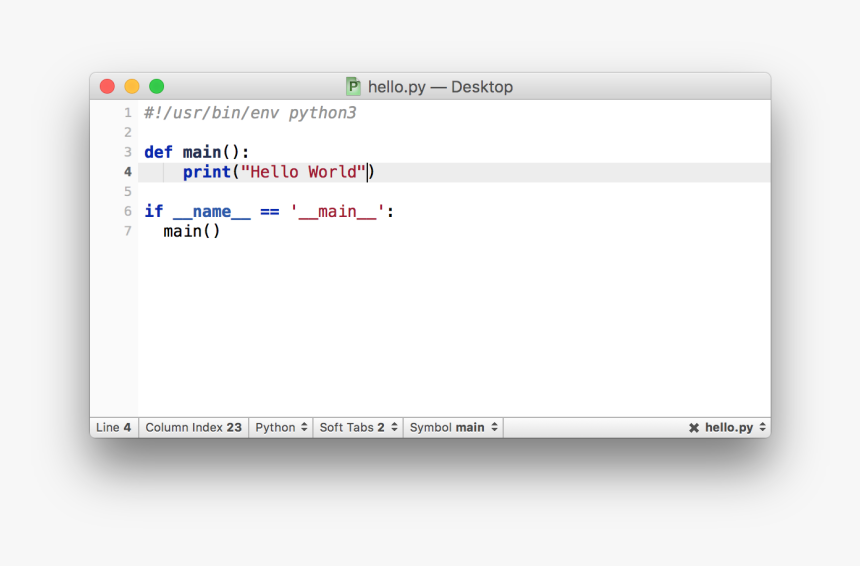The height and width of the screenshot is (566, 860).
Task: Click the hello.py — Desktop window title
Action: coord(440,87)
